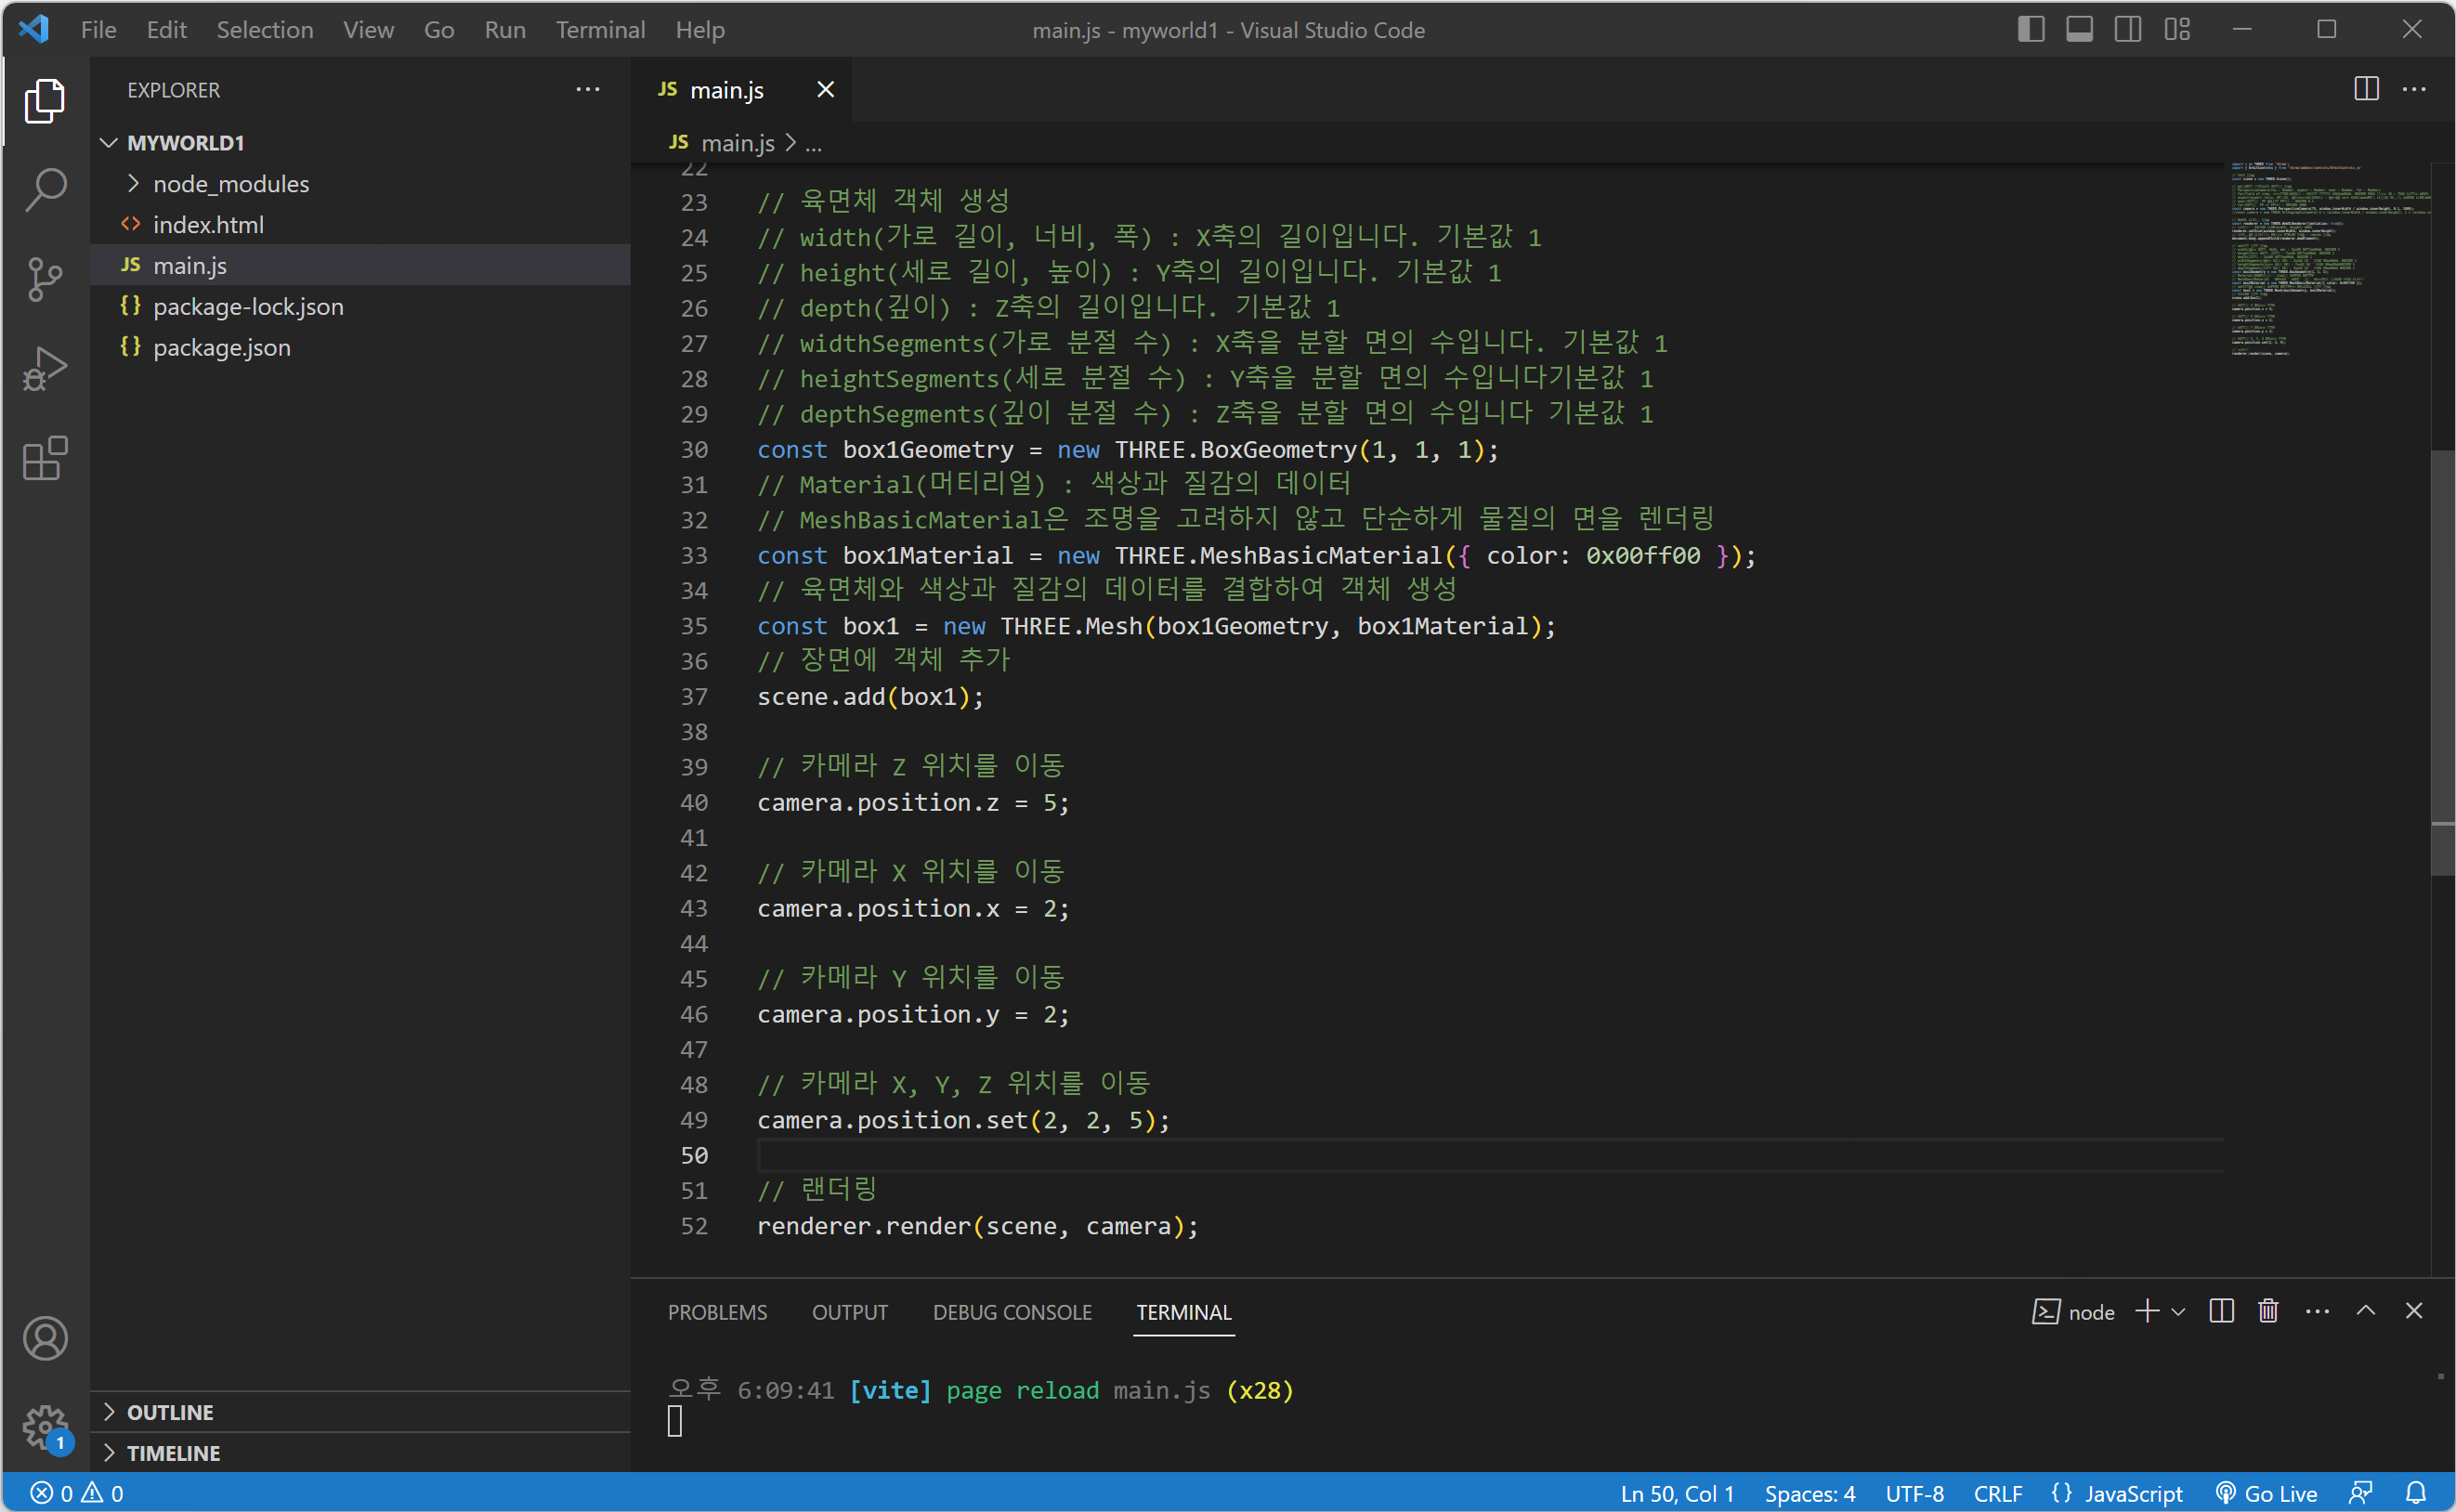The width and height of the screenshot is (2456, 1512).
Task: Open the Manage gear settings icon
Action: click(45, 1427)
